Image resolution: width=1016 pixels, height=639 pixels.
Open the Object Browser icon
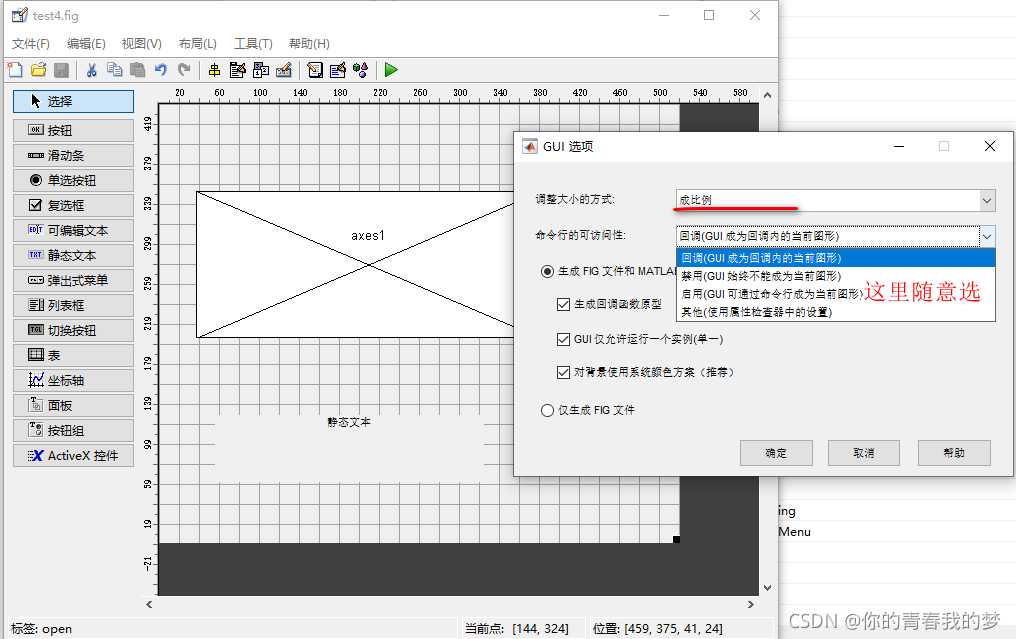[x=361, y=70]
